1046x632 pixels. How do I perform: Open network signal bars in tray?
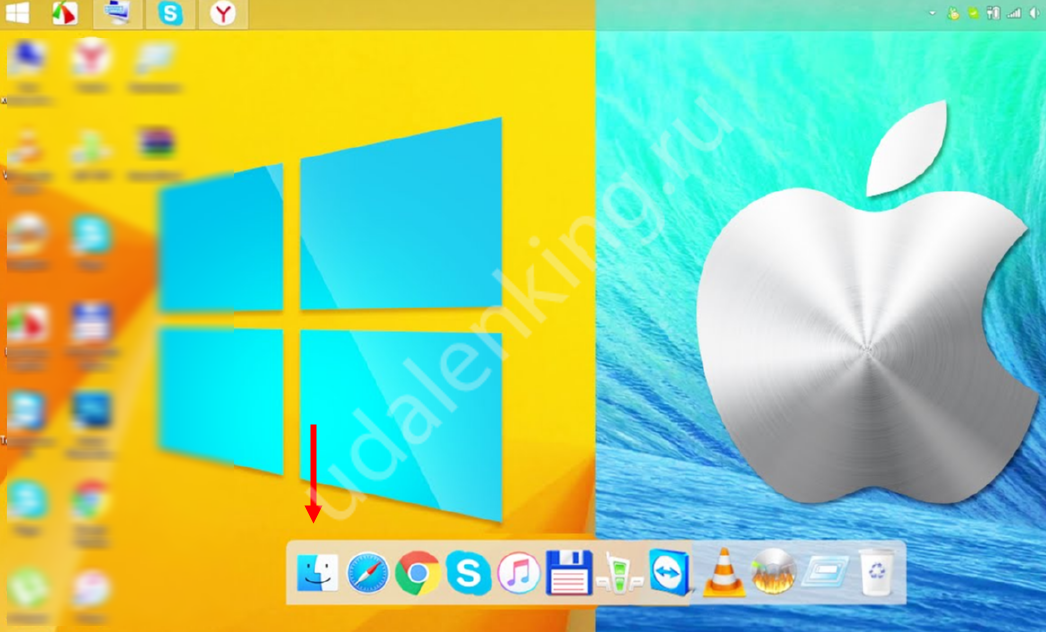pos(1014,13)
